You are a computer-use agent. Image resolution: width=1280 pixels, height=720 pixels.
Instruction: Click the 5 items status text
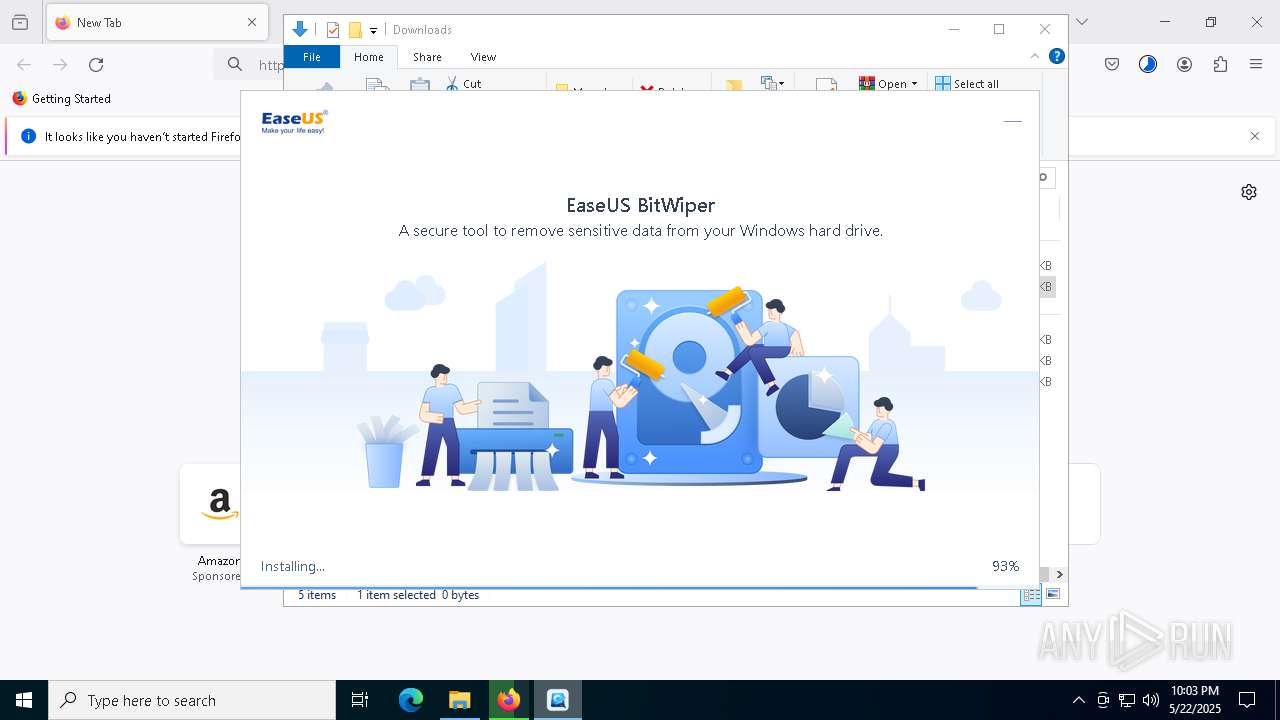[x=317, y=595]
